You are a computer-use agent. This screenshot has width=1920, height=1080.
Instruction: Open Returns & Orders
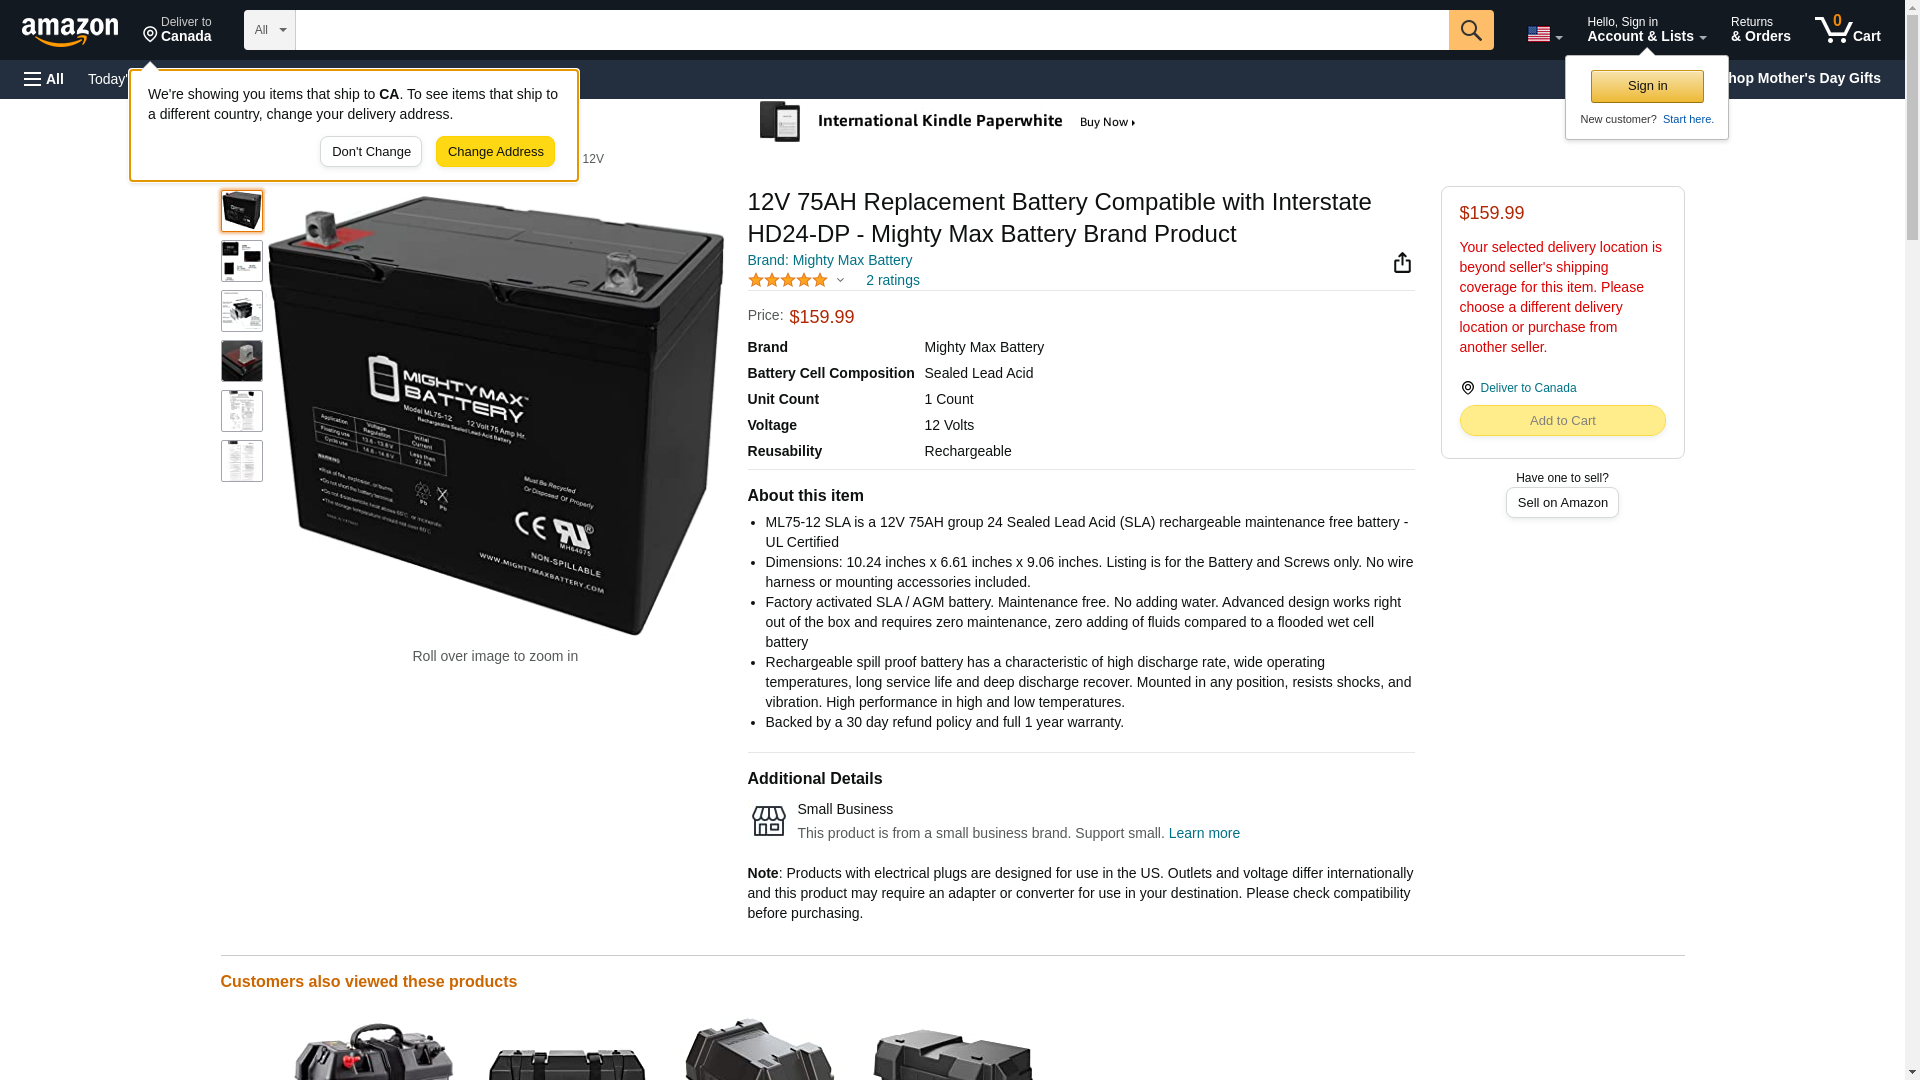[1760, 30]
